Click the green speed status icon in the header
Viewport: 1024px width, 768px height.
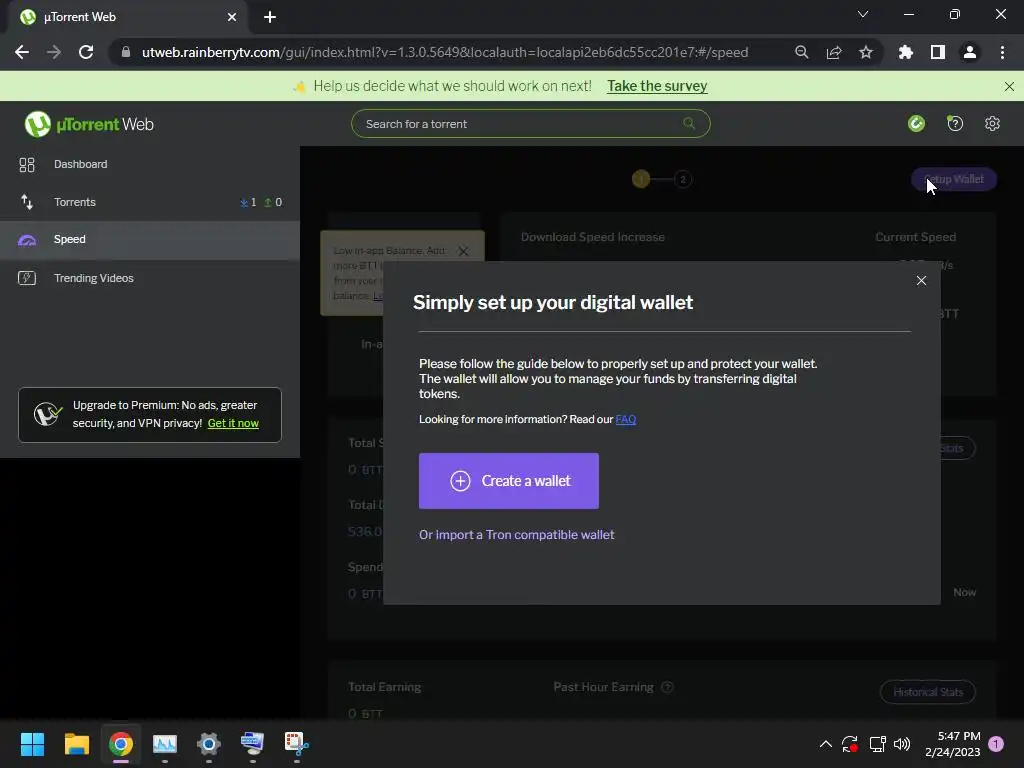point(916,123)
